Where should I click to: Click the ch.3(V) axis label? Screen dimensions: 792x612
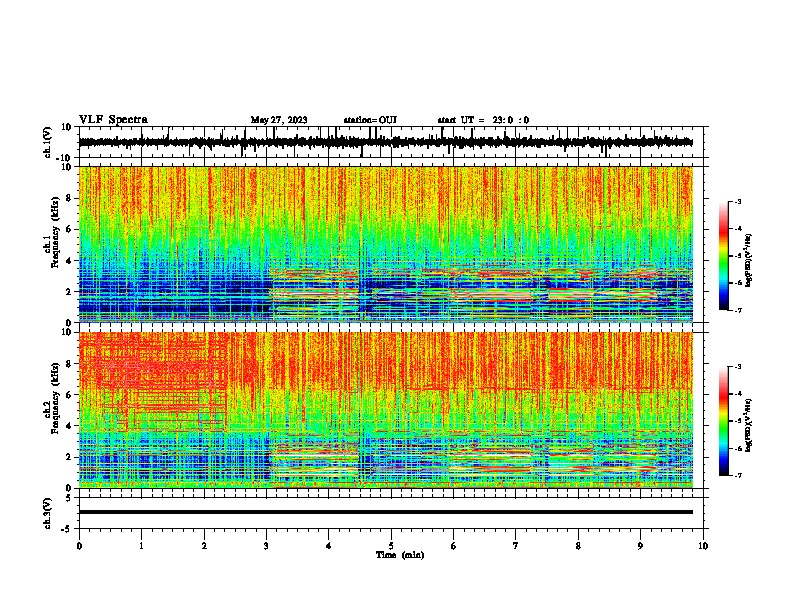(48, 513)
